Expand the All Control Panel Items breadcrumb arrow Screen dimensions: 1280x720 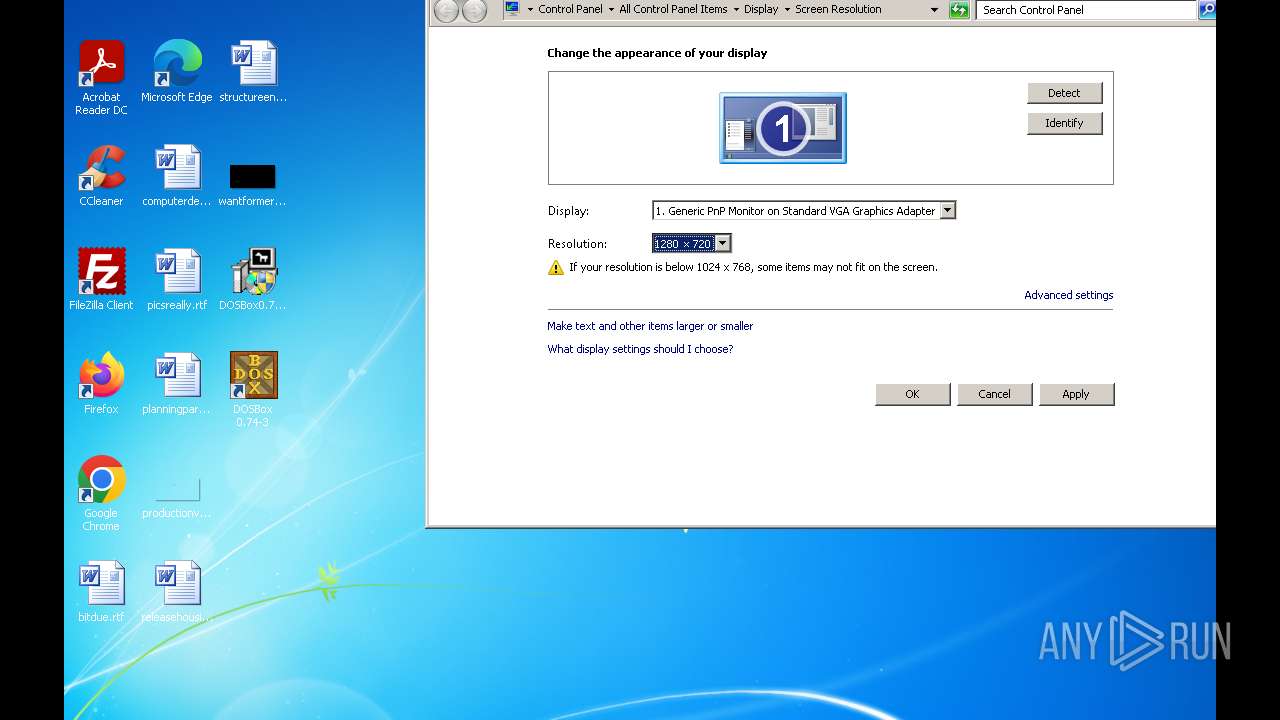pos(735,9)
